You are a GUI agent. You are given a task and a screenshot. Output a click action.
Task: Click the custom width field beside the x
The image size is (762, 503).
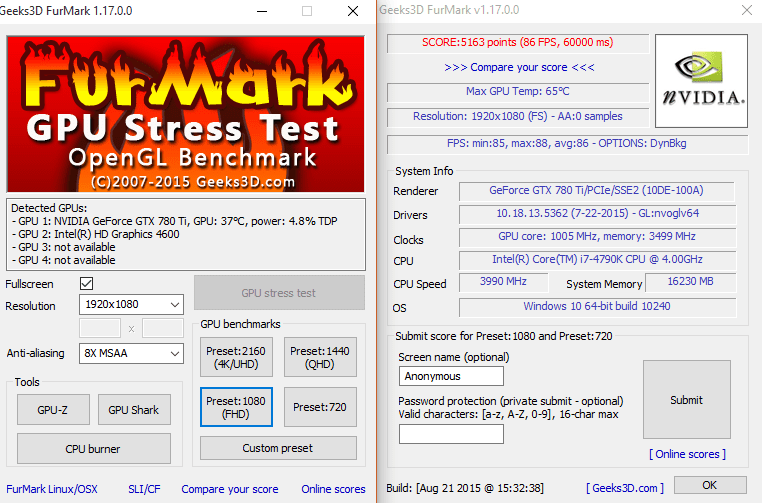100,328
